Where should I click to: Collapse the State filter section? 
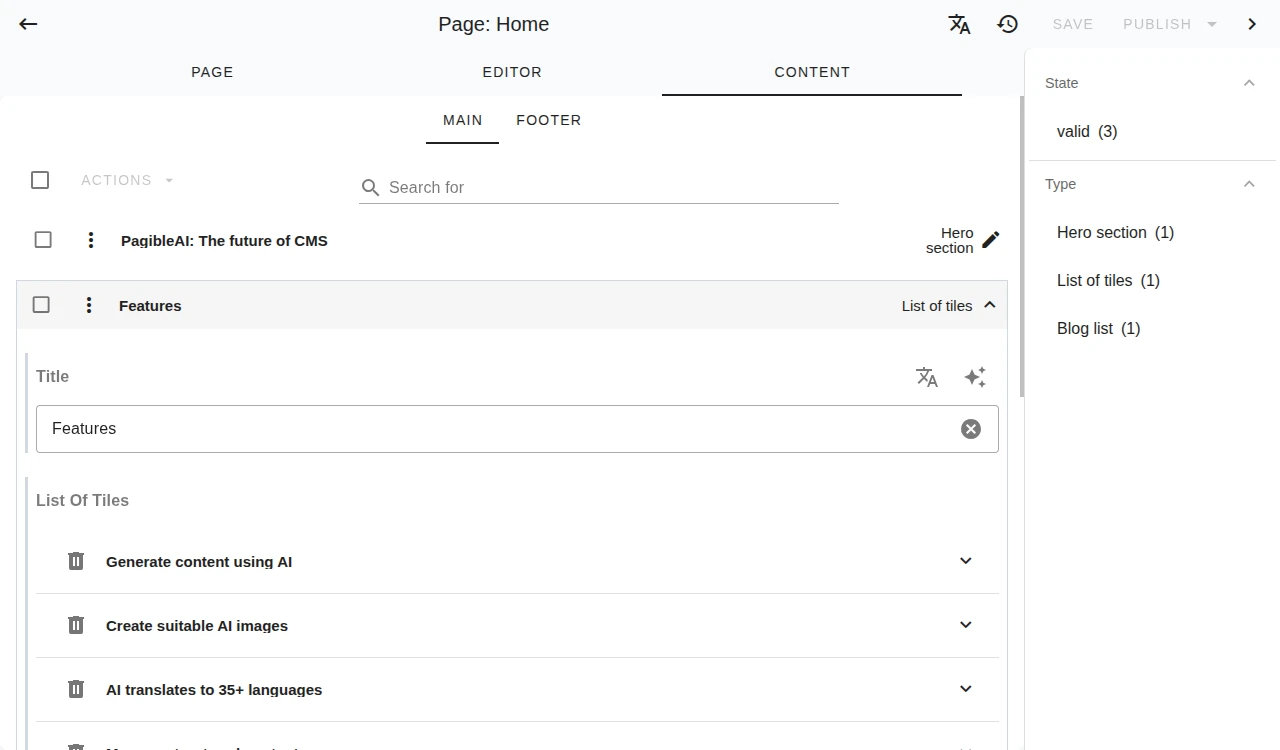pos(1248,83)
